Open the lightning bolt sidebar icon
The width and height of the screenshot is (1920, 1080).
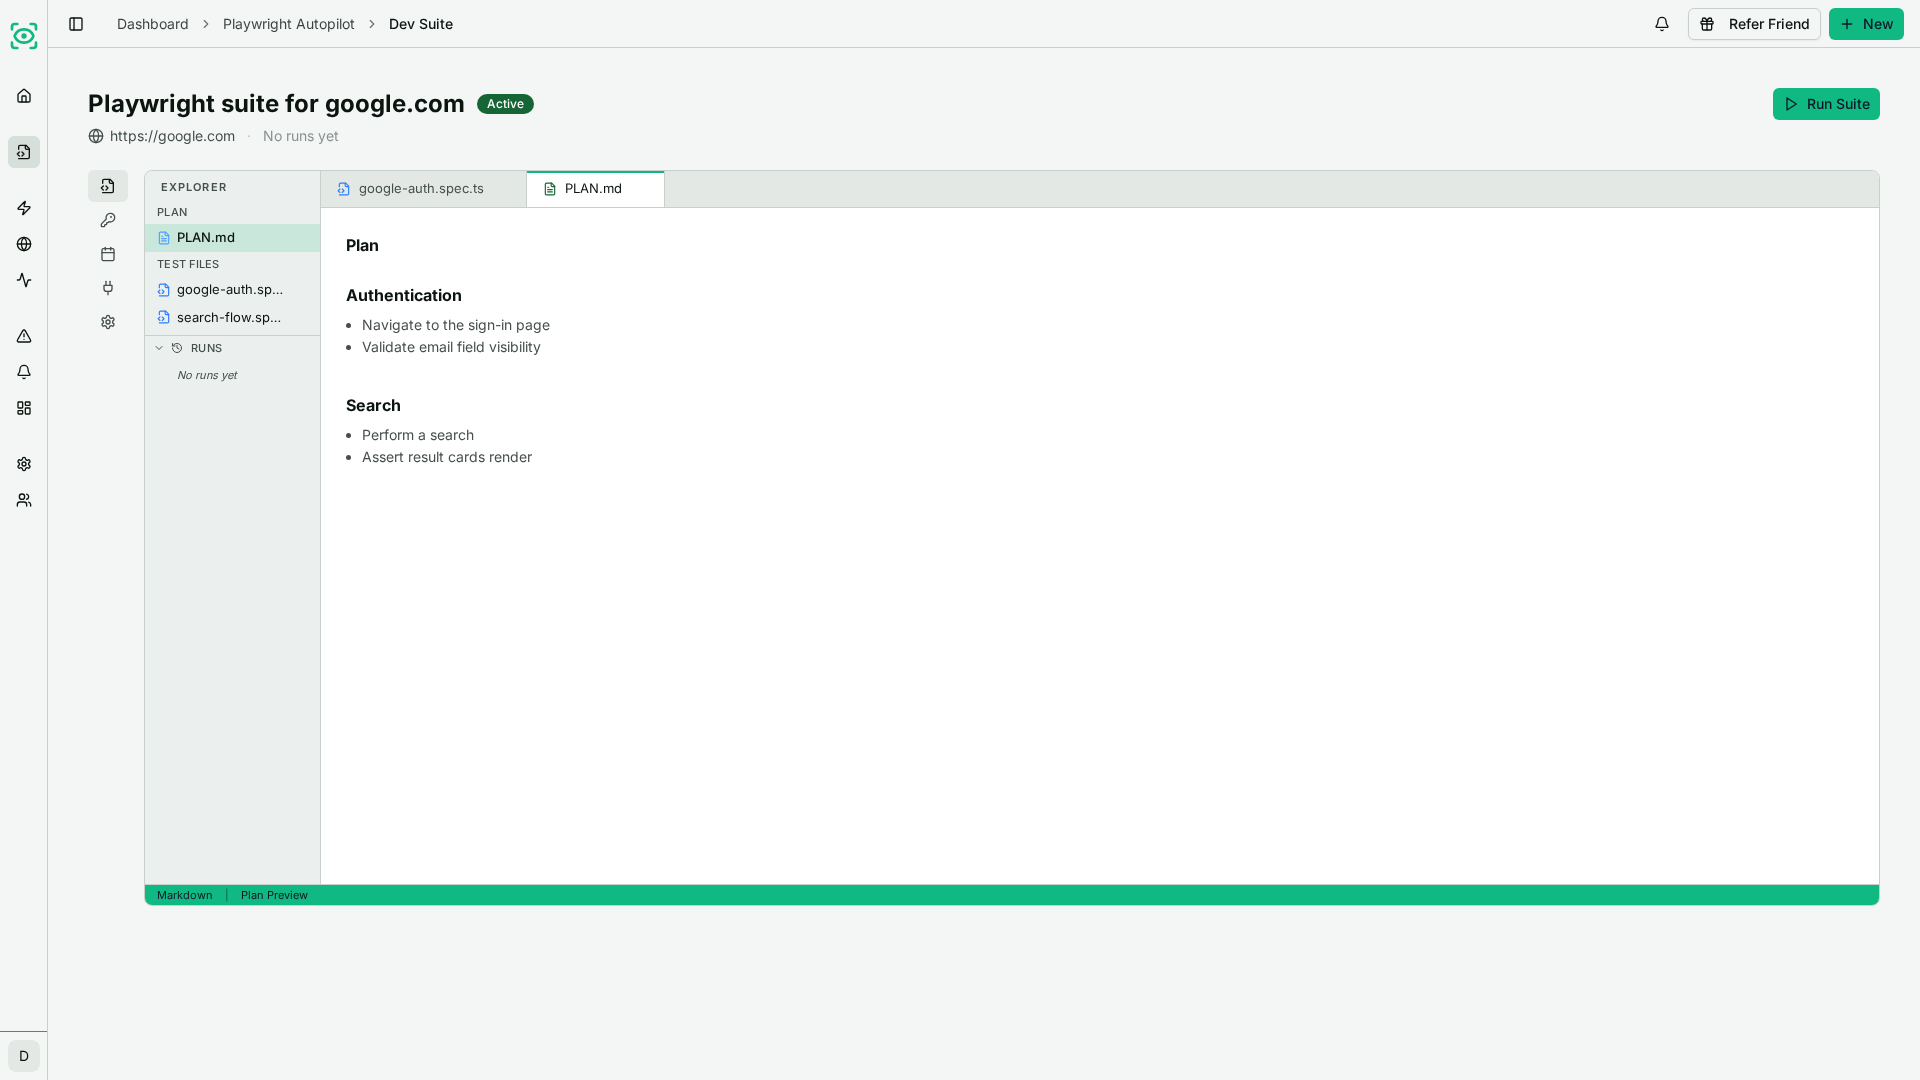(x=24, y=208)
